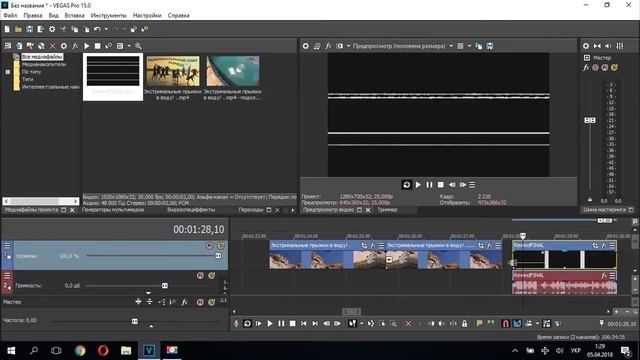Save the project with the floppy disk icon
The width and height of the screenshot is (640, 360).
point(29,29)
